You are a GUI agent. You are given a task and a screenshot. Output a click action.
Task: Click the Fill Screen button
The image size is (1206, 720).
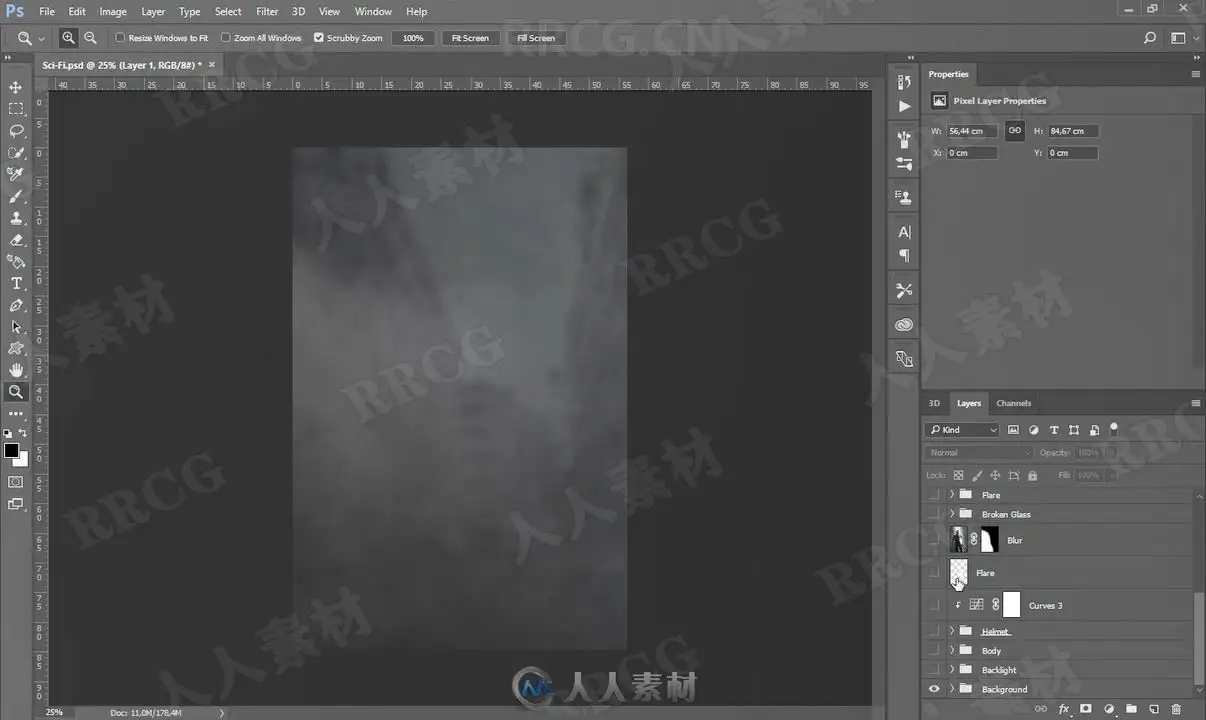pos(535,38)
